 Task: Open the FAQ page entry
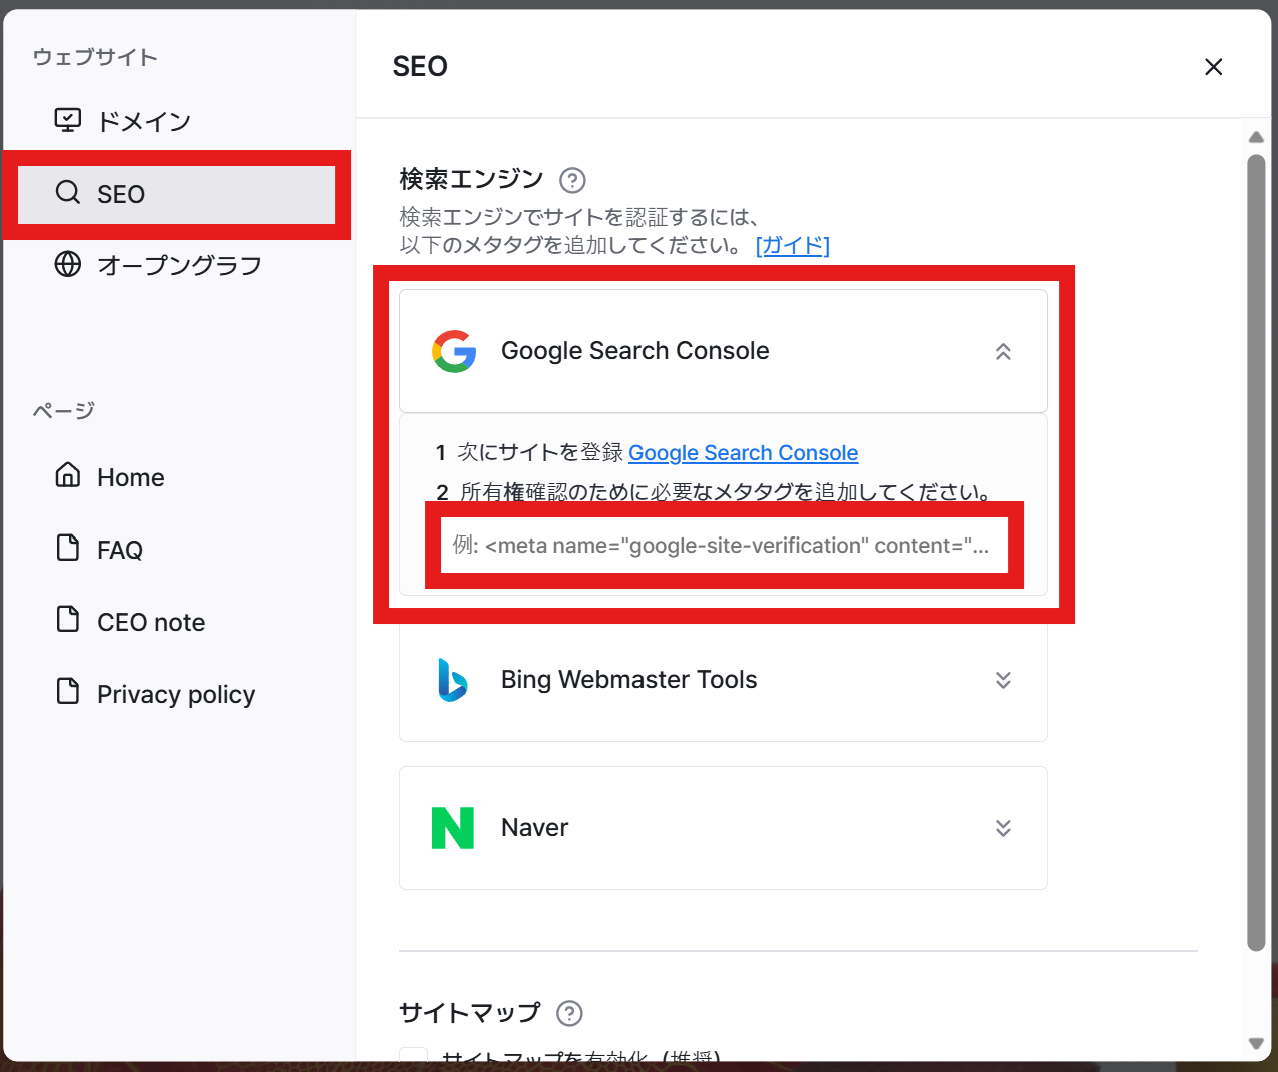pos(177,549)
